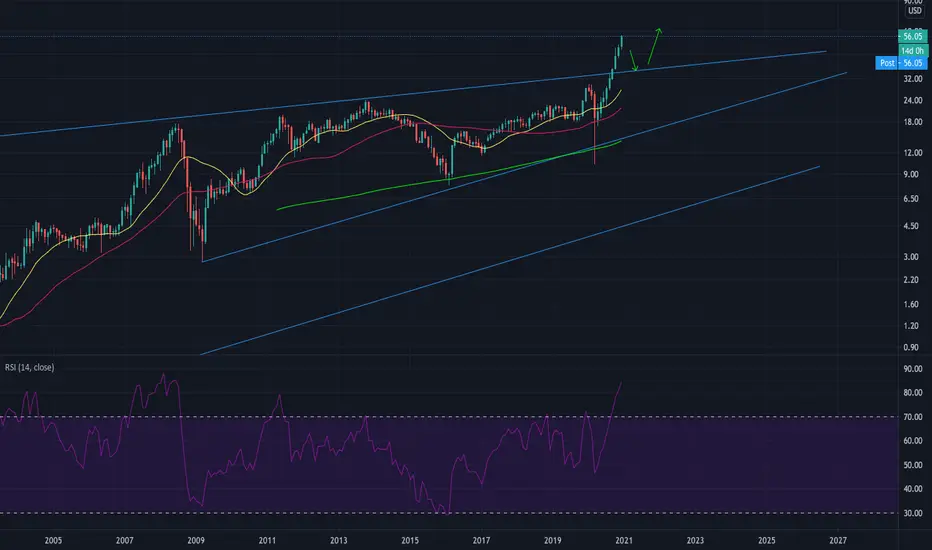Click the 18.00 price axis label
The height and width of the screenshot is (550, 932).
[x=913, y=122]
